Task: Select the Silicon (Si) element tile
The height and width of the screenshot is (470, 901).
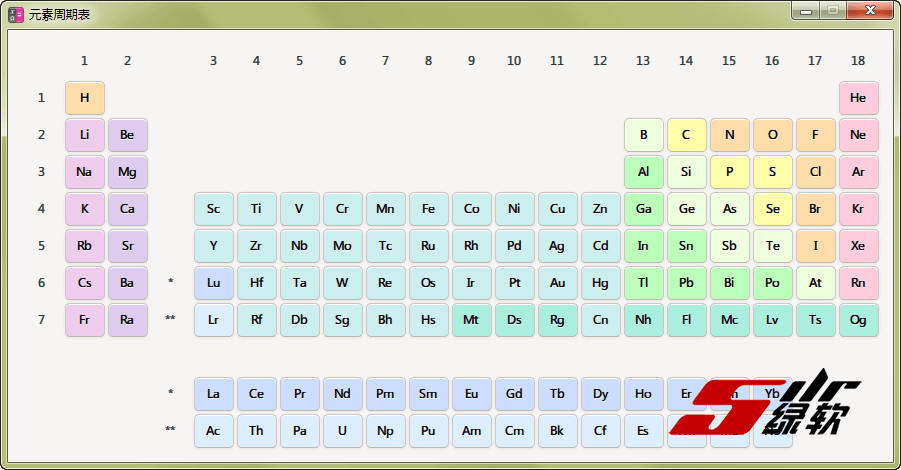Action: 686,172
